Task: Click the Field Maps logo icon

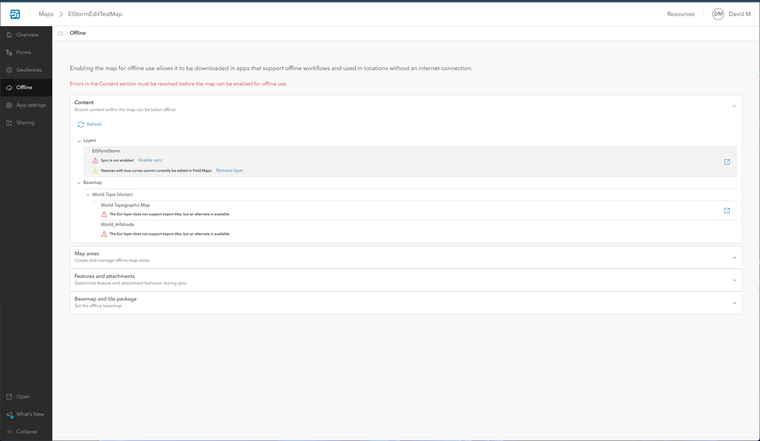Action: [15, 14]
